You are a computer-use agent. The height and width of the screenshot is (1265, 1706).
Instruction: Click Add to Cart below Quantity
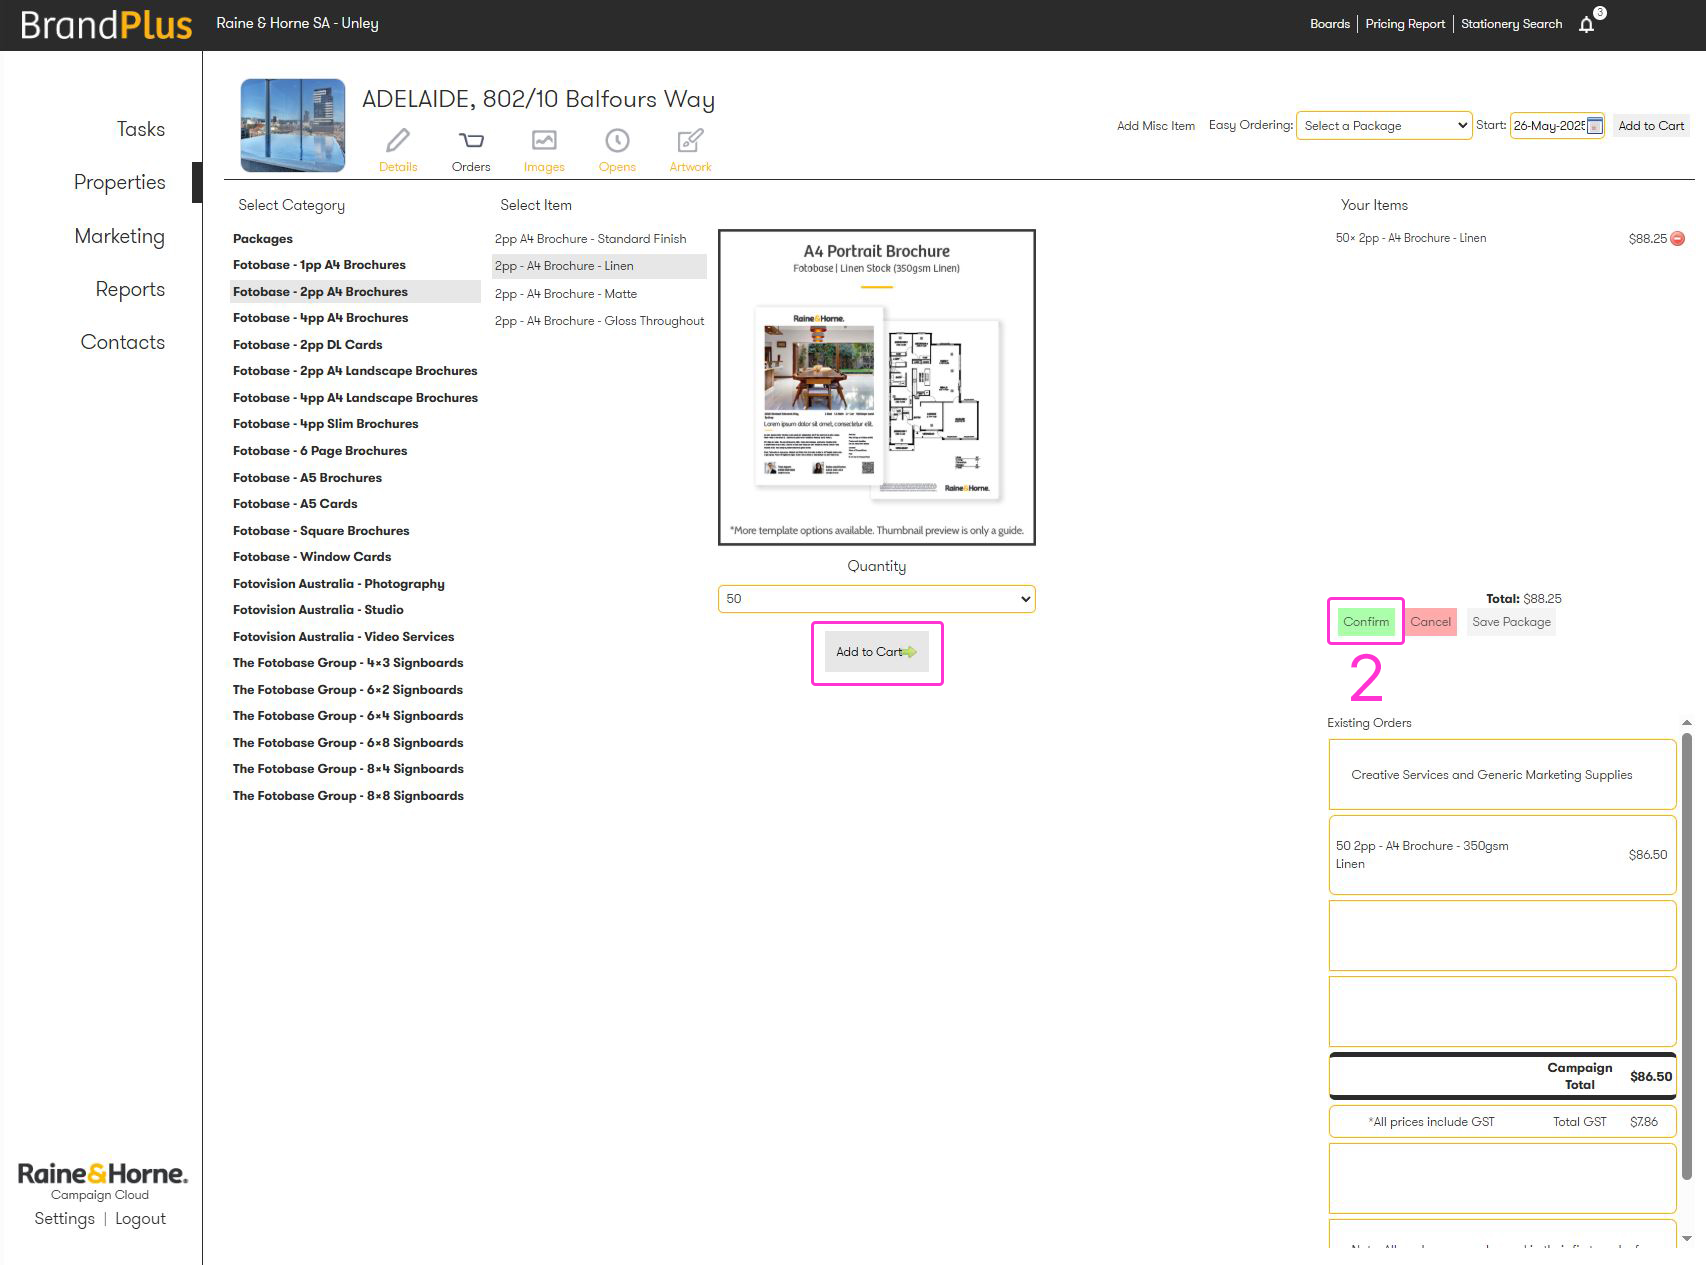877,652
